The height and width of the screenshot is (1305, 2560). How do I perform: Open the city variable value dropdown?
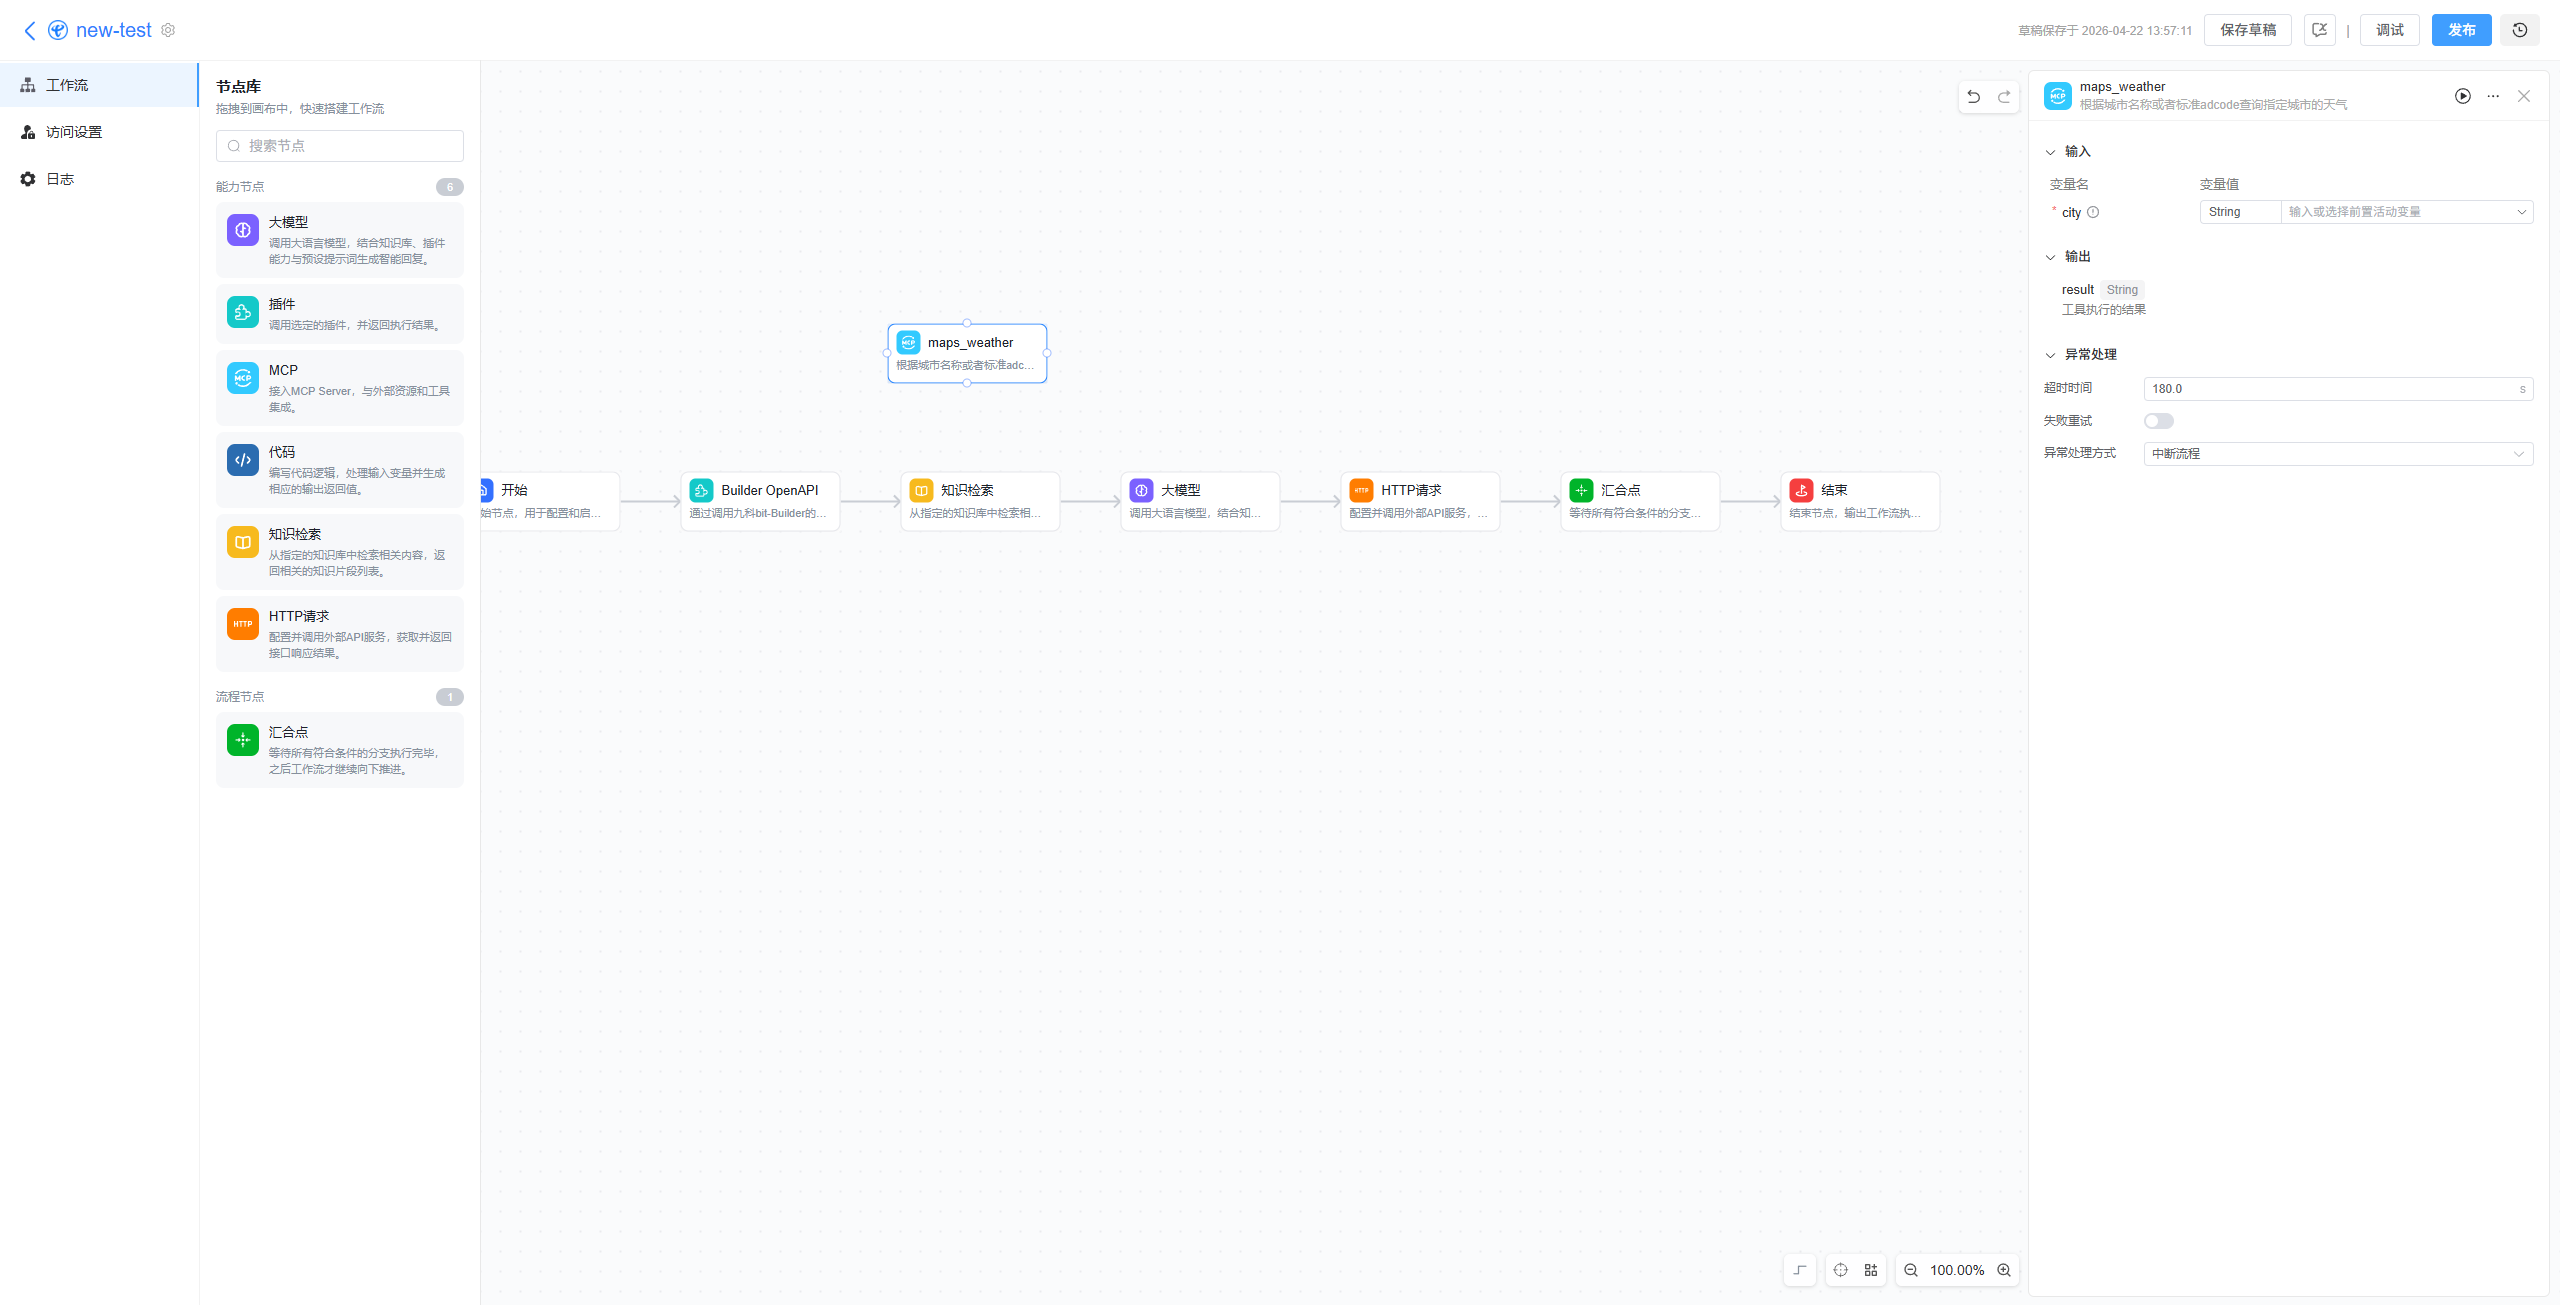tap(2407, 212)
